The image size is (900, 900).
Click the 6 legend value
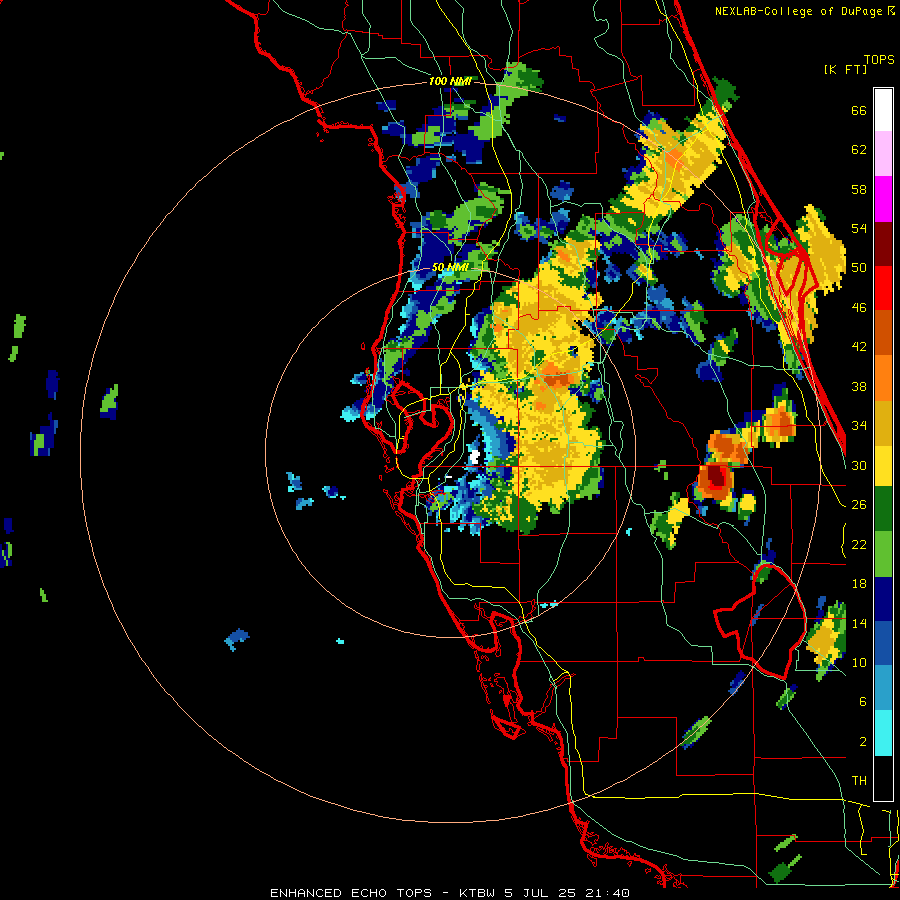pyautogui.click(x=862, y=702)
